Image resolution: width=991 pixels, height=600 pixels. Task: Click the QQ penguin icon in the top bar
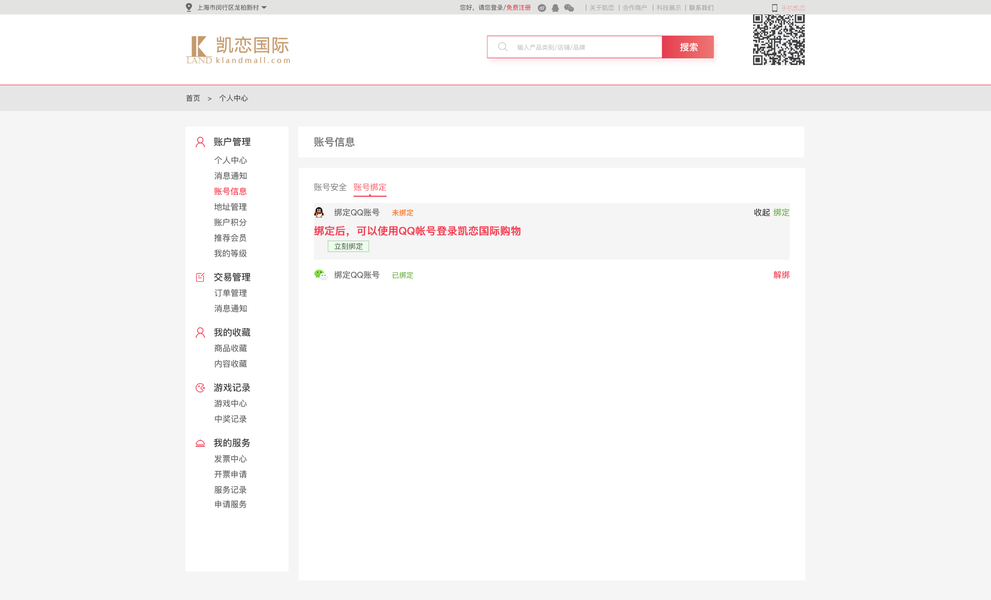coord(556,8)
